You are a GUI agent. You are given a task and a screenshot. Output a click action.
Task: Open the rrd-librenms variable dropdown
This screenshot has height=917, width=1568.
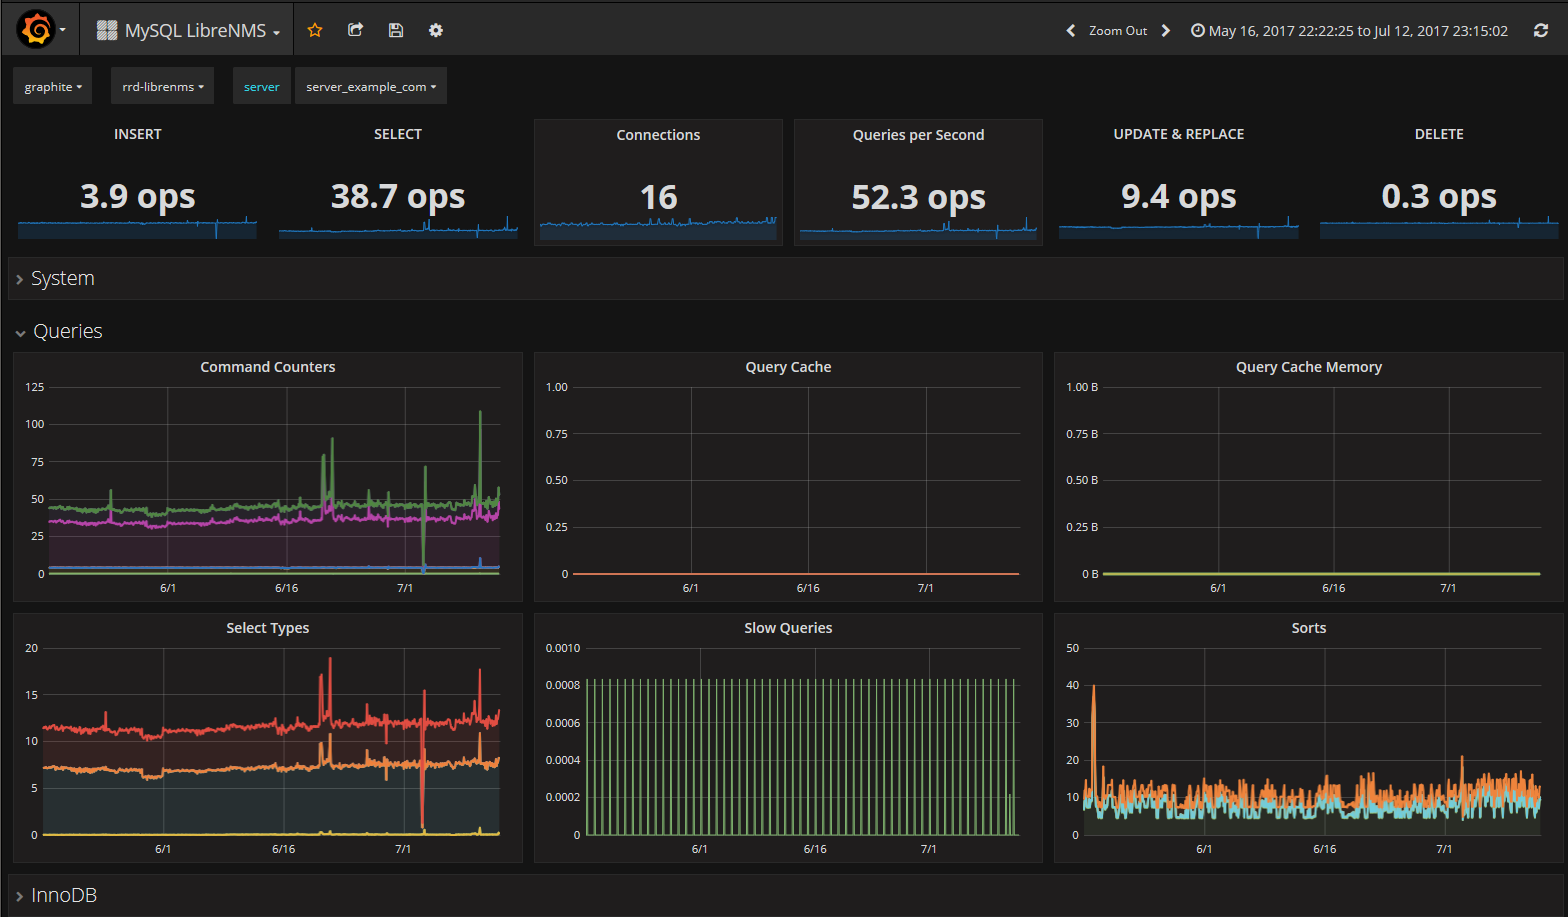tap(162, 86)
